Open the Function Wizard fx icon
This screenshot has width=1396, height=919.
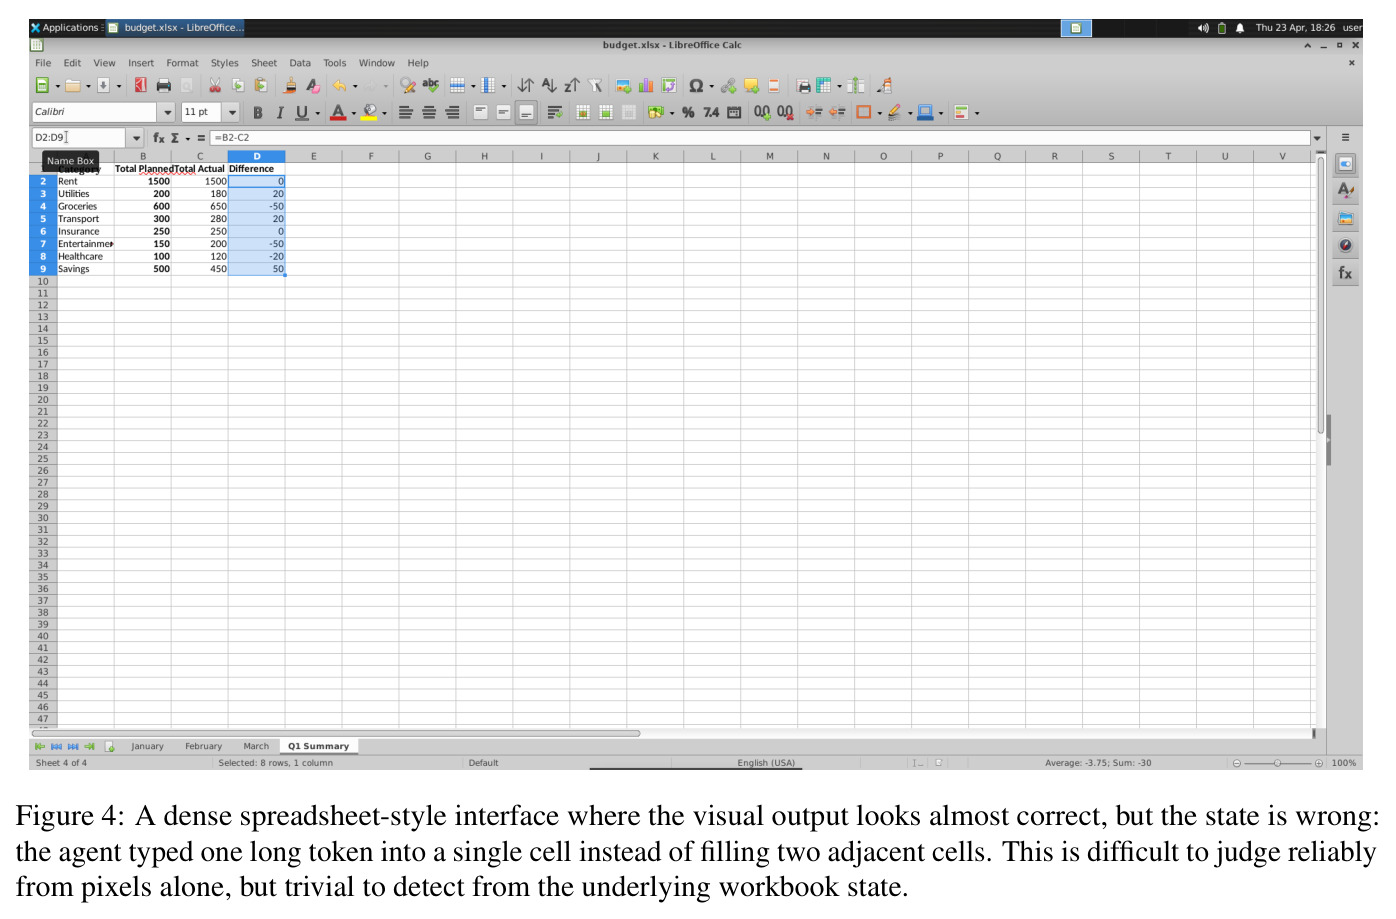click(158, 138)
